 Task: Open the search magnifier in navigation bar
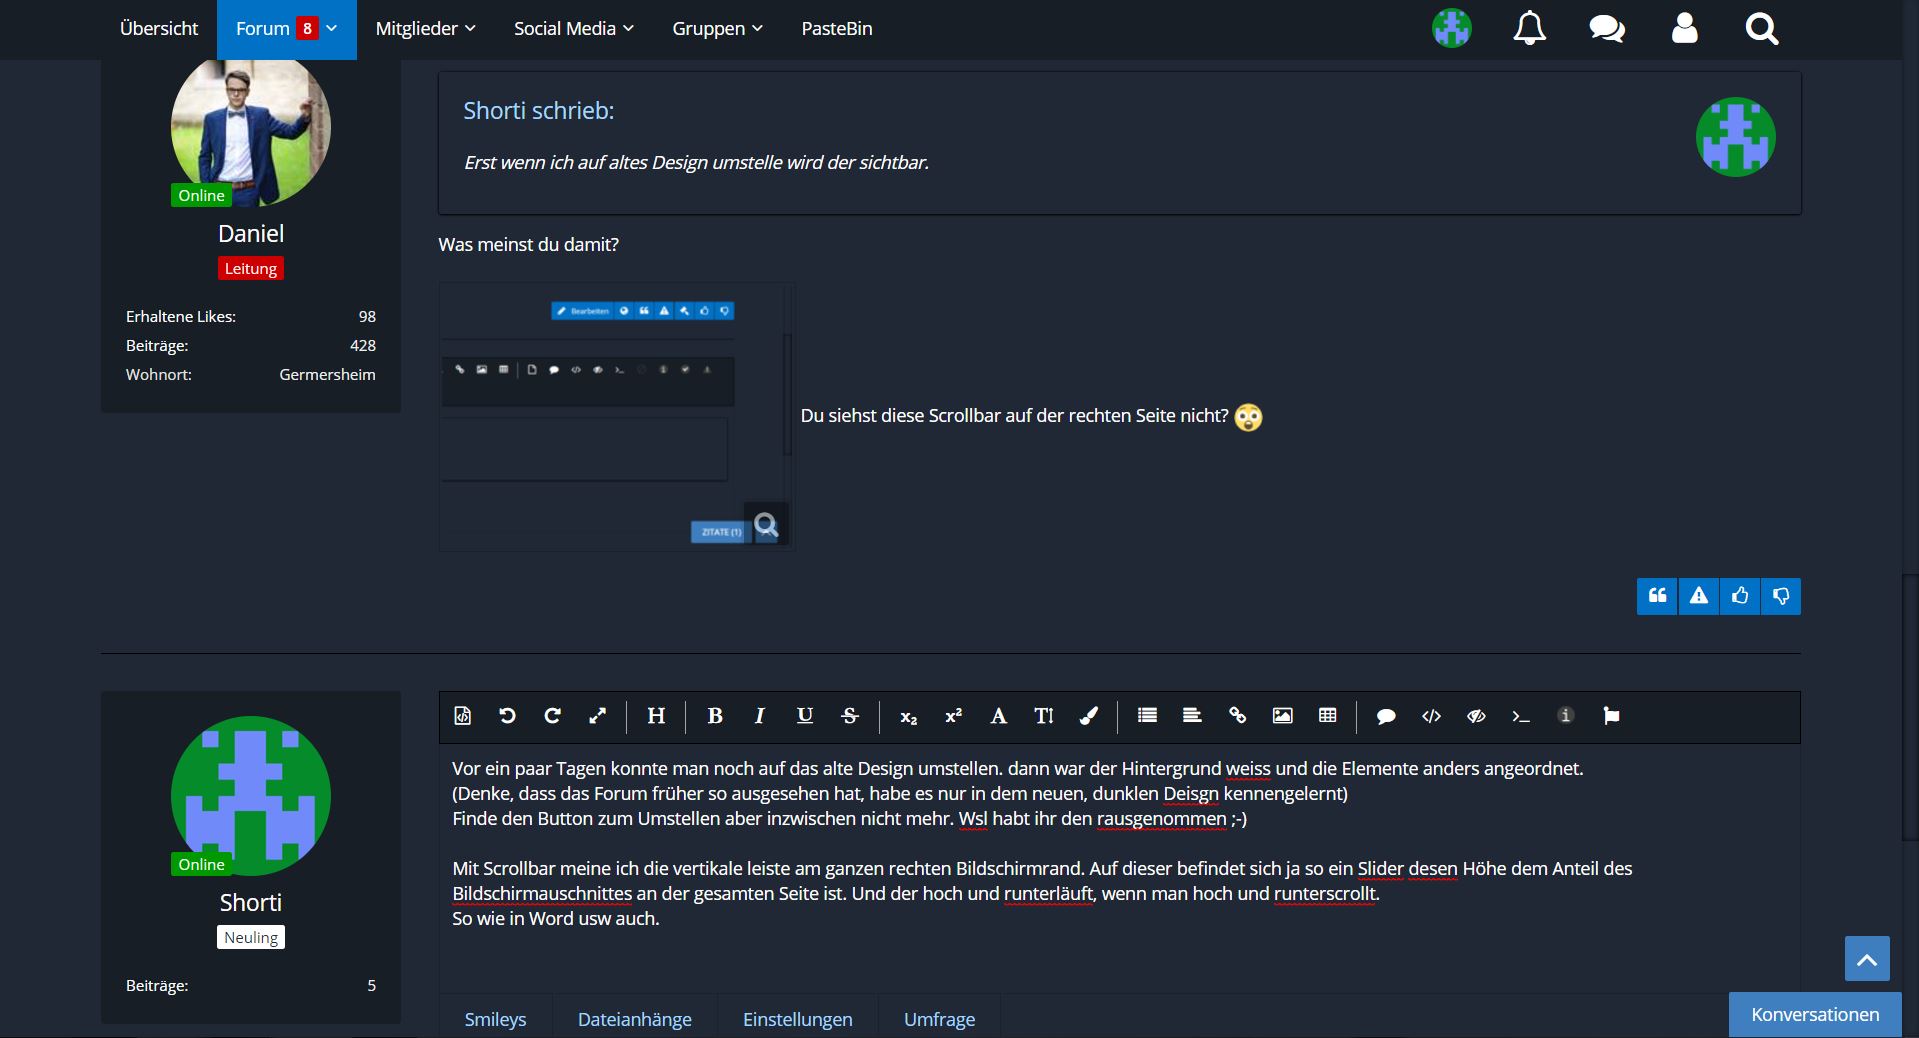point(1761,29)
